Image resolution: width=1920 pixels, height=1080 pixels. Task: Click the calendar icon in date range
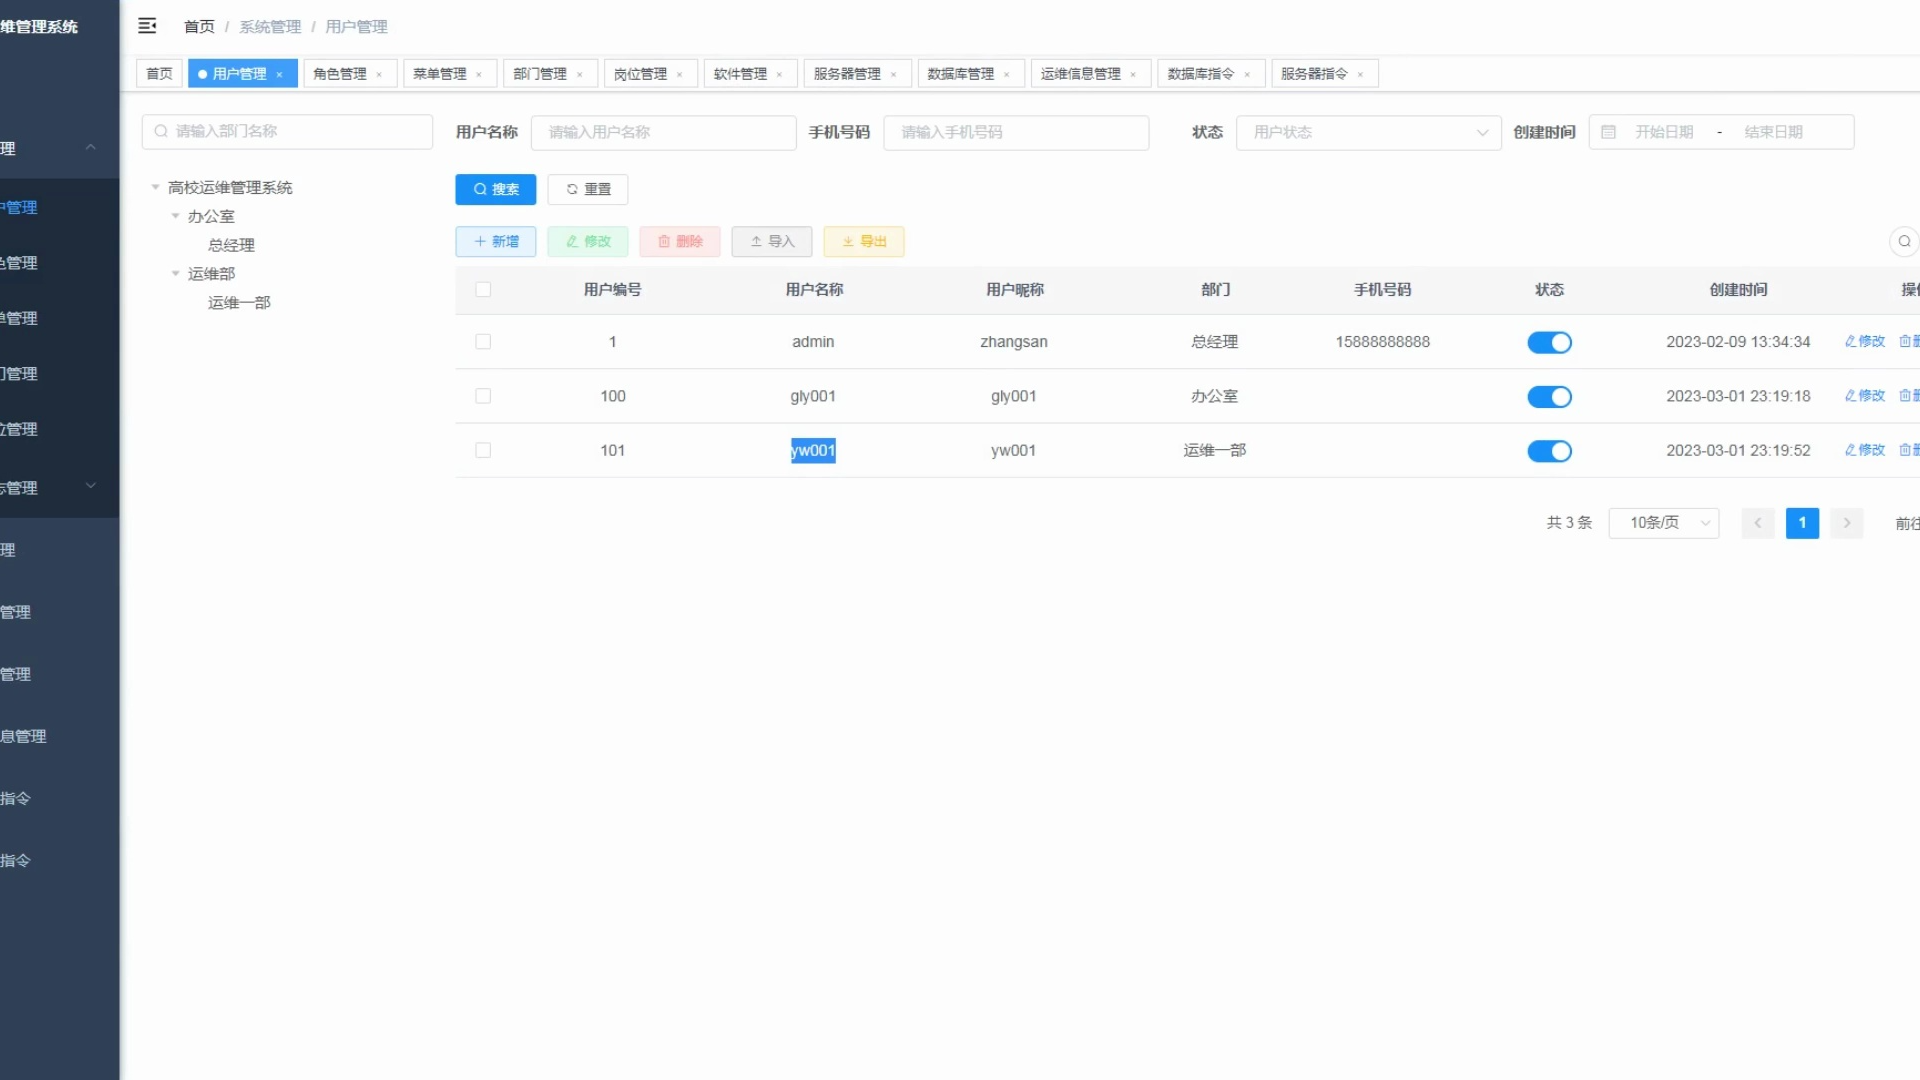pos(1608,132)
